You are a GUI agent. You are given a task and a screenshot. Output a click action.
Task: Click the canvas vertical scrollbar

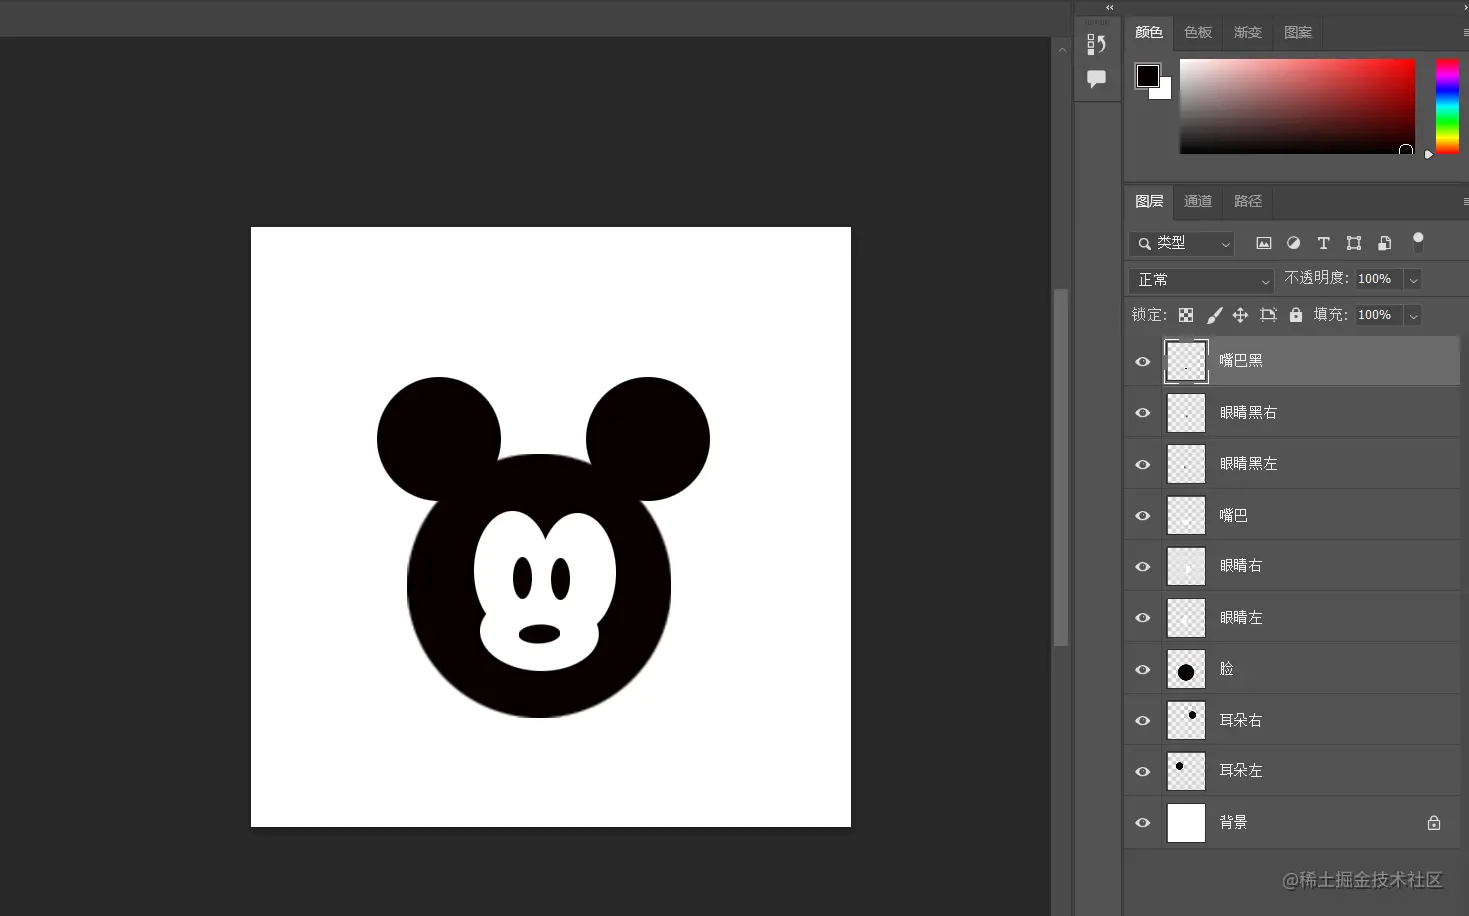point(1061,468)
